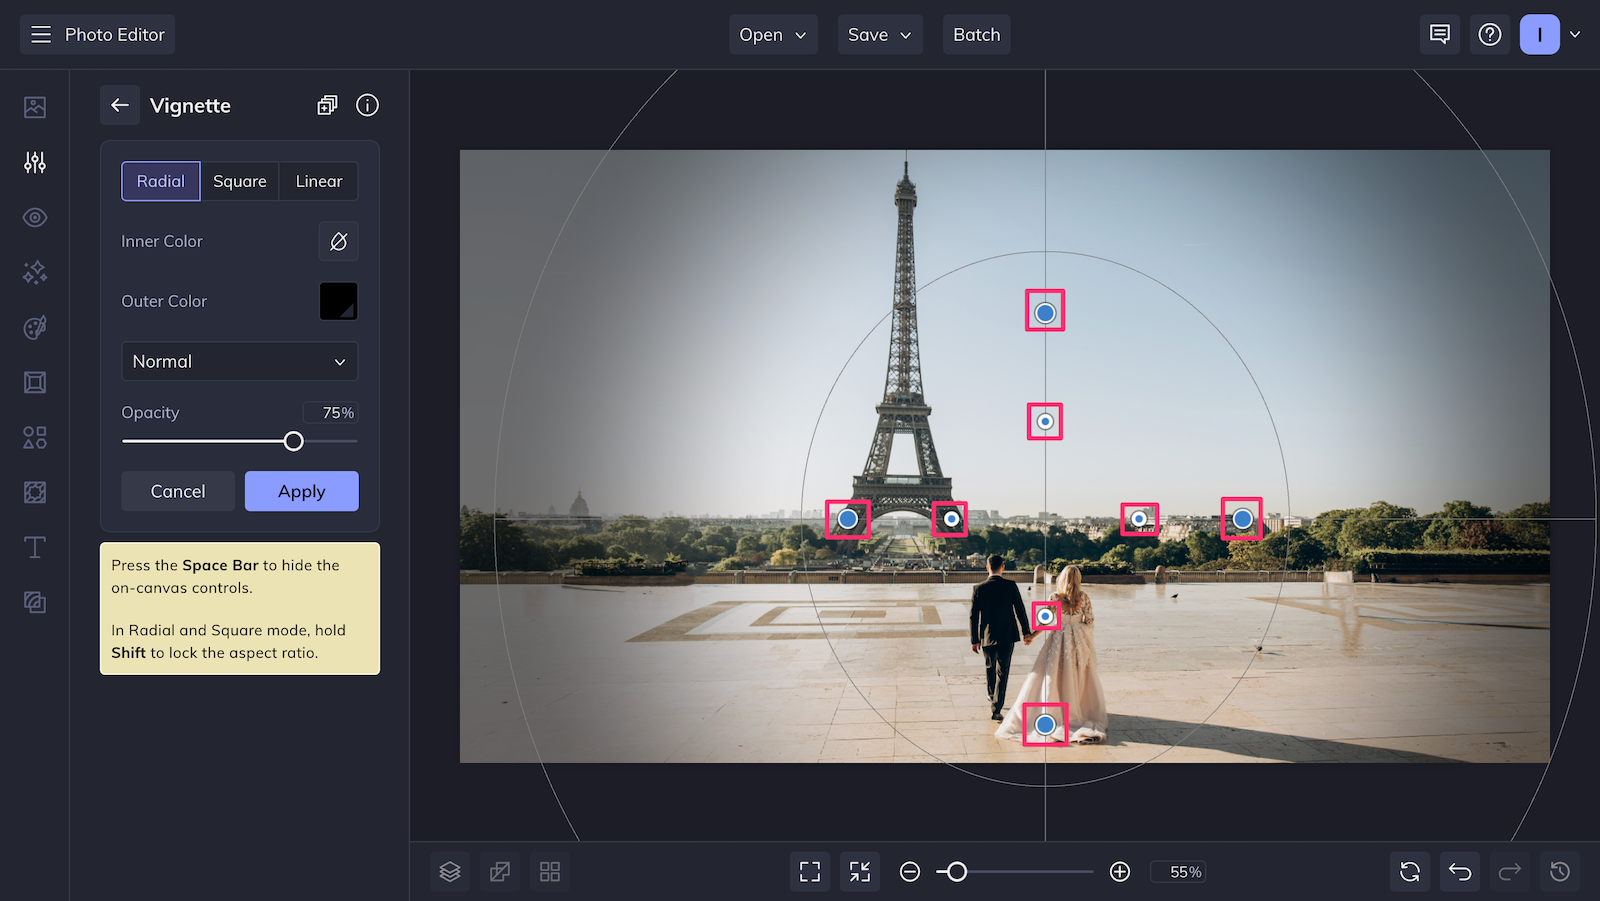The image size is (1600, 901).
Task: Open the AI sparkle effects tool
Action: (34, 272)
